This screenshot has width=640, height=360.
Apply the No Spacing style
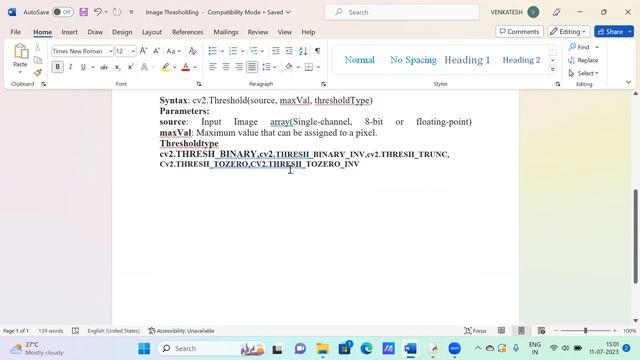tap(413, 60)
